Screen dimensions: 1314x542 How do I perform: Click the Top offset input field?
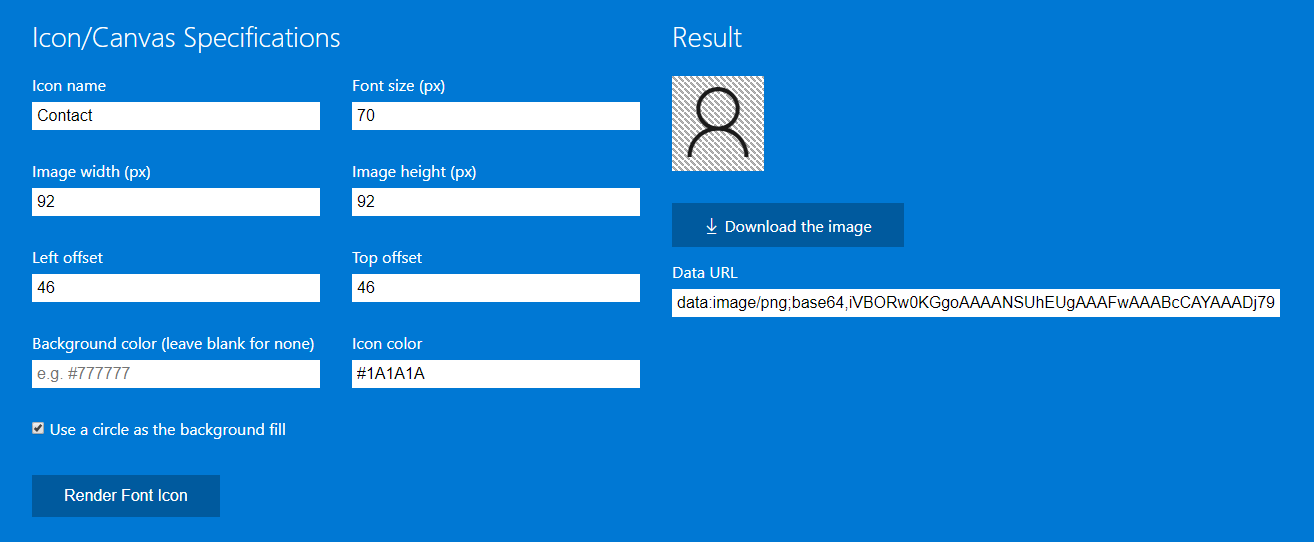click(496, 288)
